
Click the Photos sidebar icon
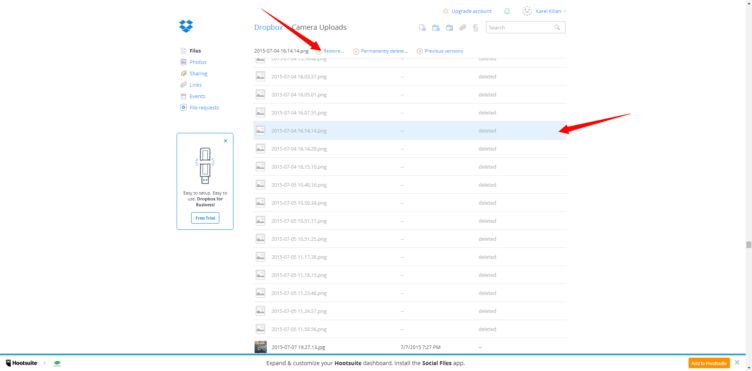[183, 62]
